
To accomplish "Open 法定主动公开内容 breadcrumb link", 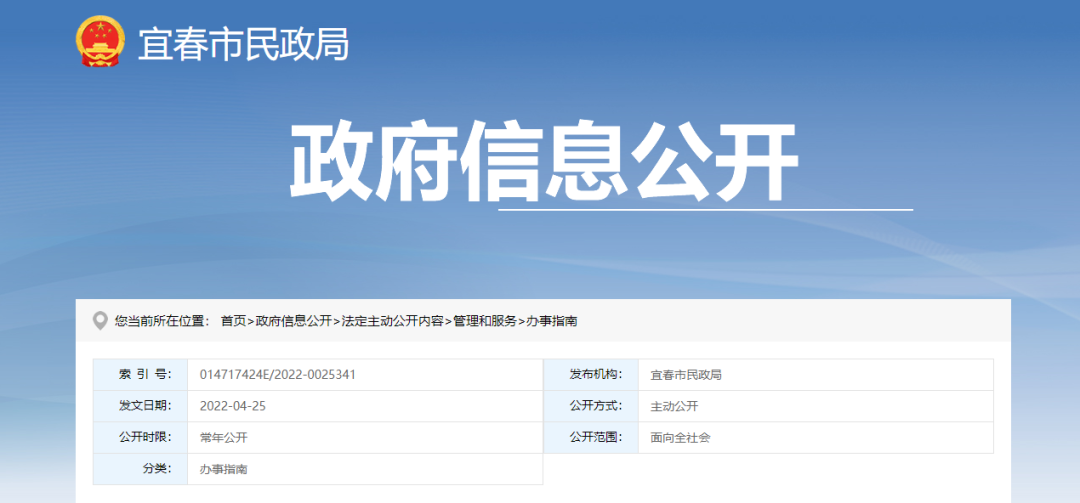I will [392, 321].
